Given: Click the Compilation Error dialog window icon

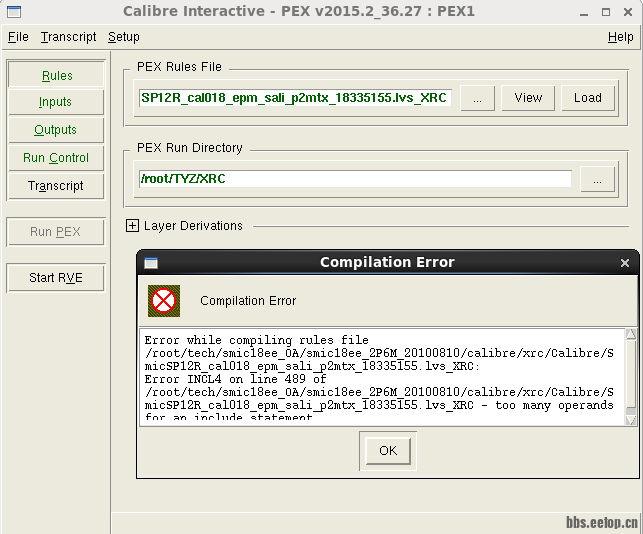Looking at the screenshot, I should (x=151, y=263).
